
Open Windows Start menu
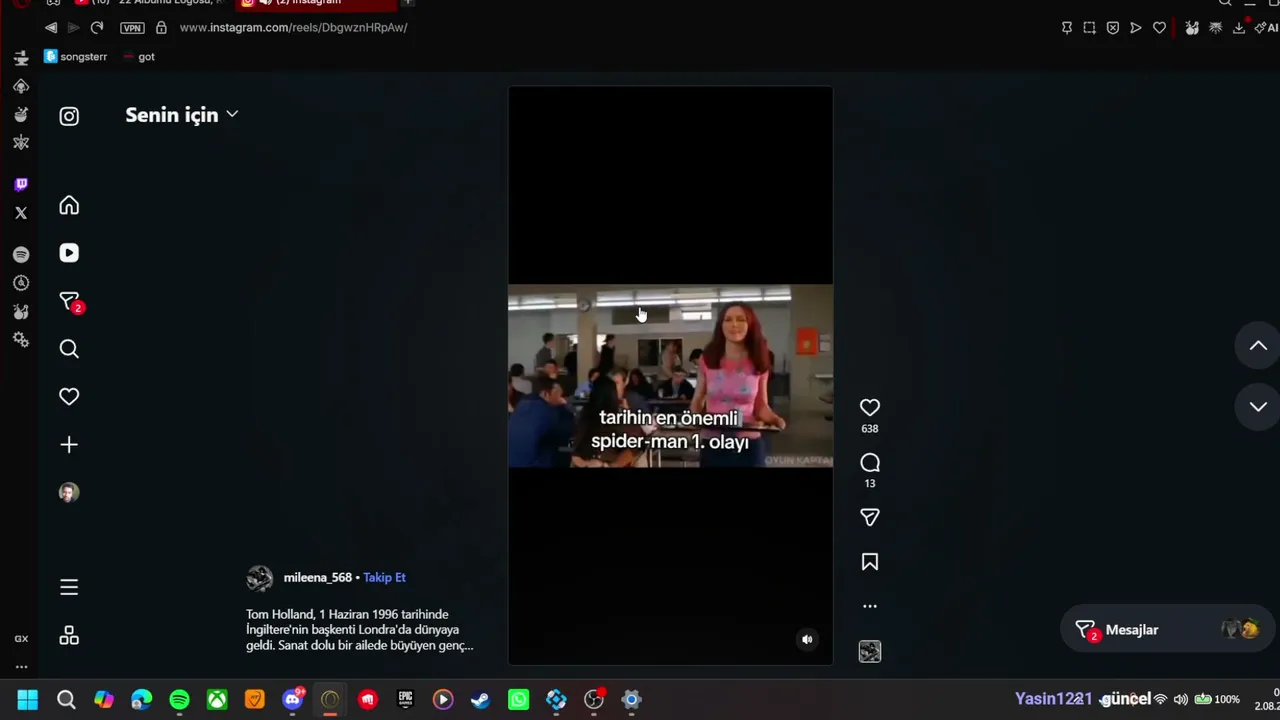(x=28, y=700)
